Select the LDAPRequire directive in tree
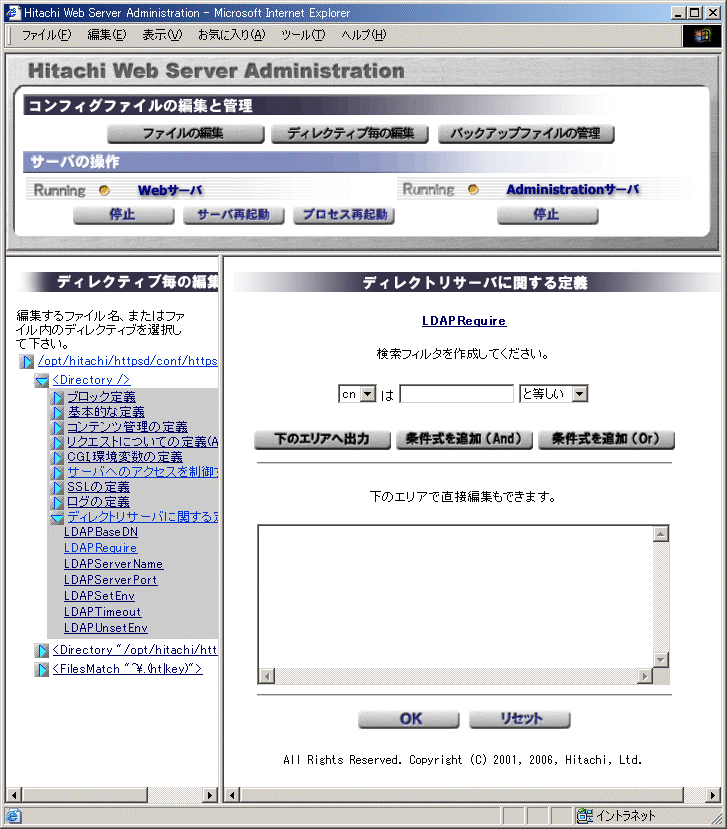 click(100, 548)
